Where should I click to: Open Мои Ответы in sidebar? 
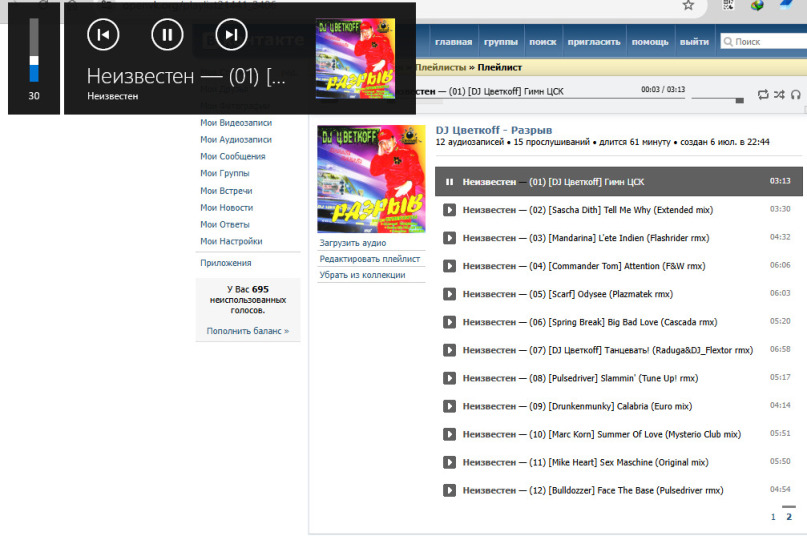pyautogui.click(x=225, y=224)
